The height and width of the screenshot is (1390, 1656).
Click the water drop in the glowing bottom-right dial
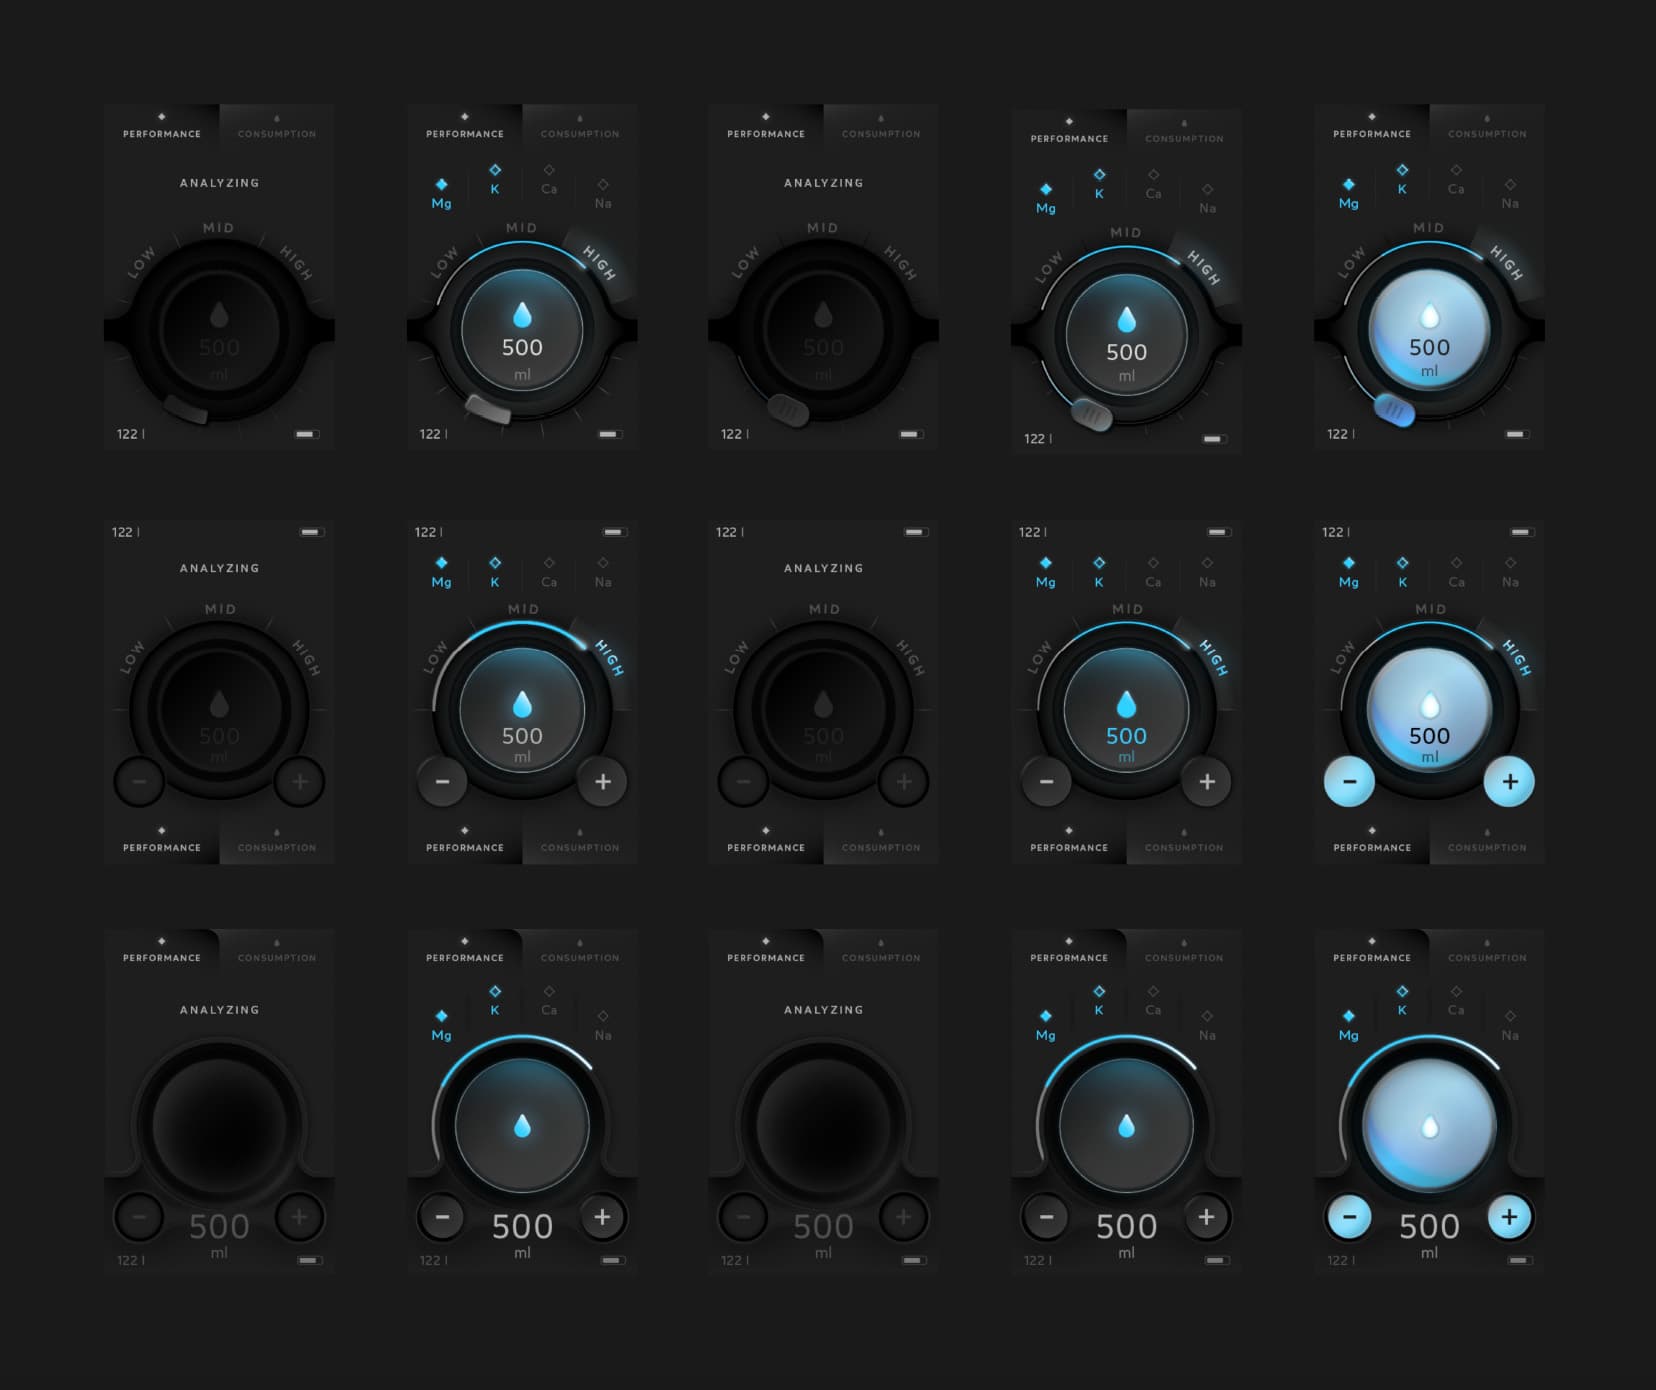pos(1429,1127)
